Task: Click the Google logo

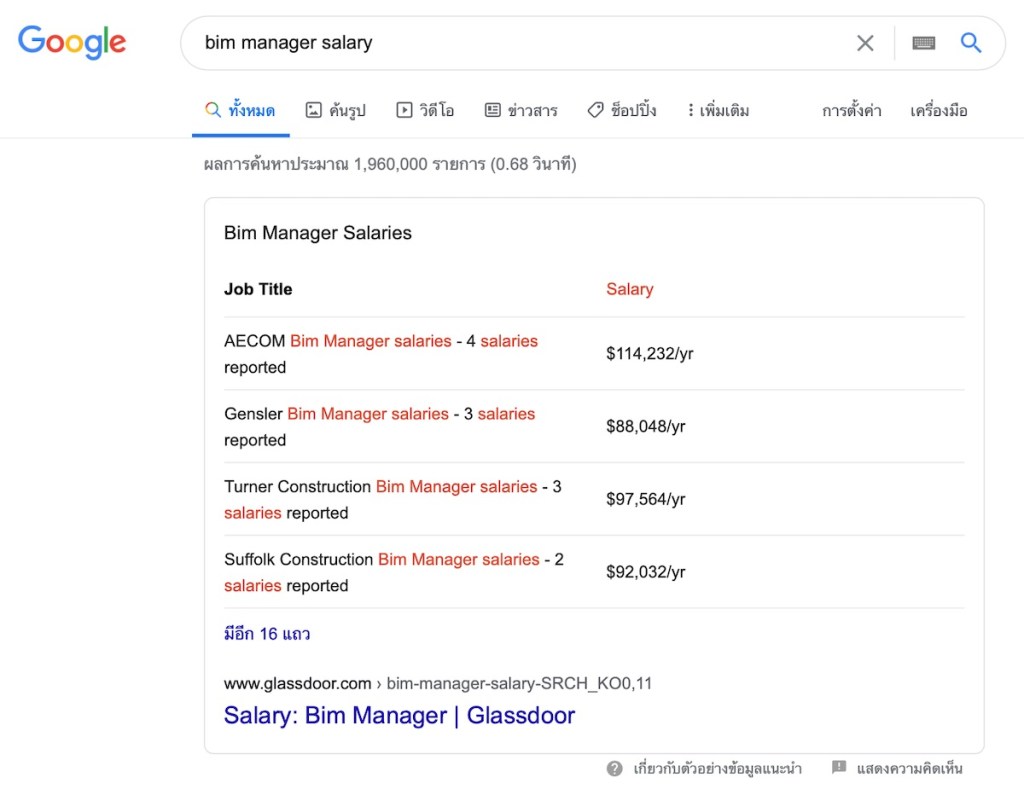Action: pos(72,42)
